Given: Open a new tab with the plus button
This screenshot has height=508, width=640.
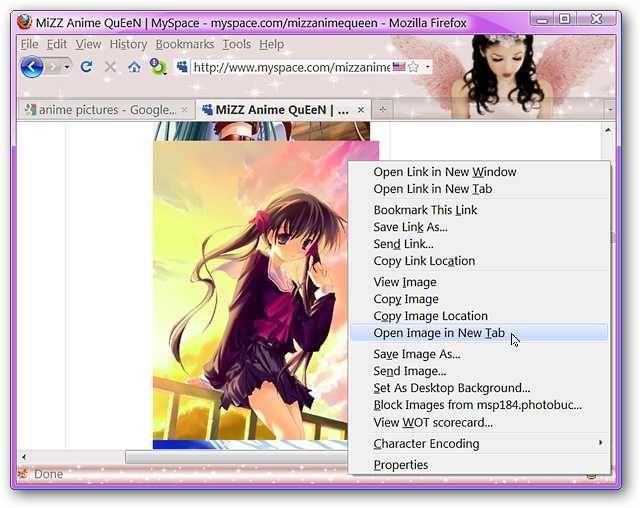Looking at the screenshot, I should tap(382, 109).
